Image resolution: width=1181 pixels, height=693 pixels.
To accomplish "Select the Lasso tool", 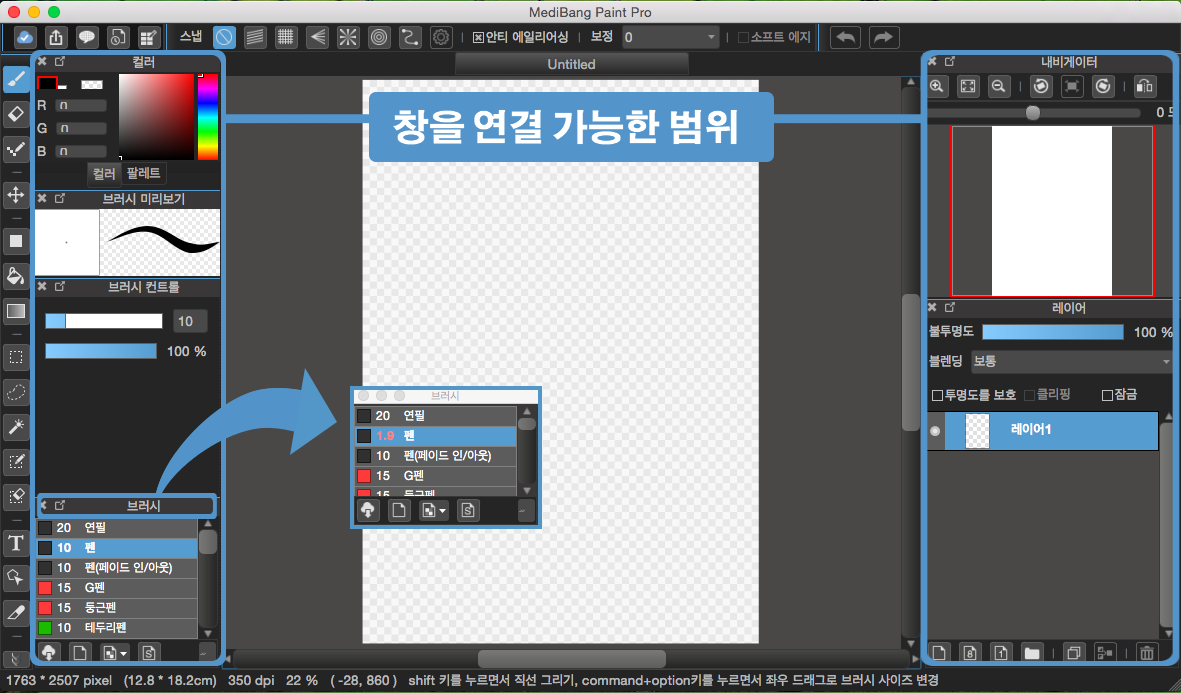I will point(17,392).
